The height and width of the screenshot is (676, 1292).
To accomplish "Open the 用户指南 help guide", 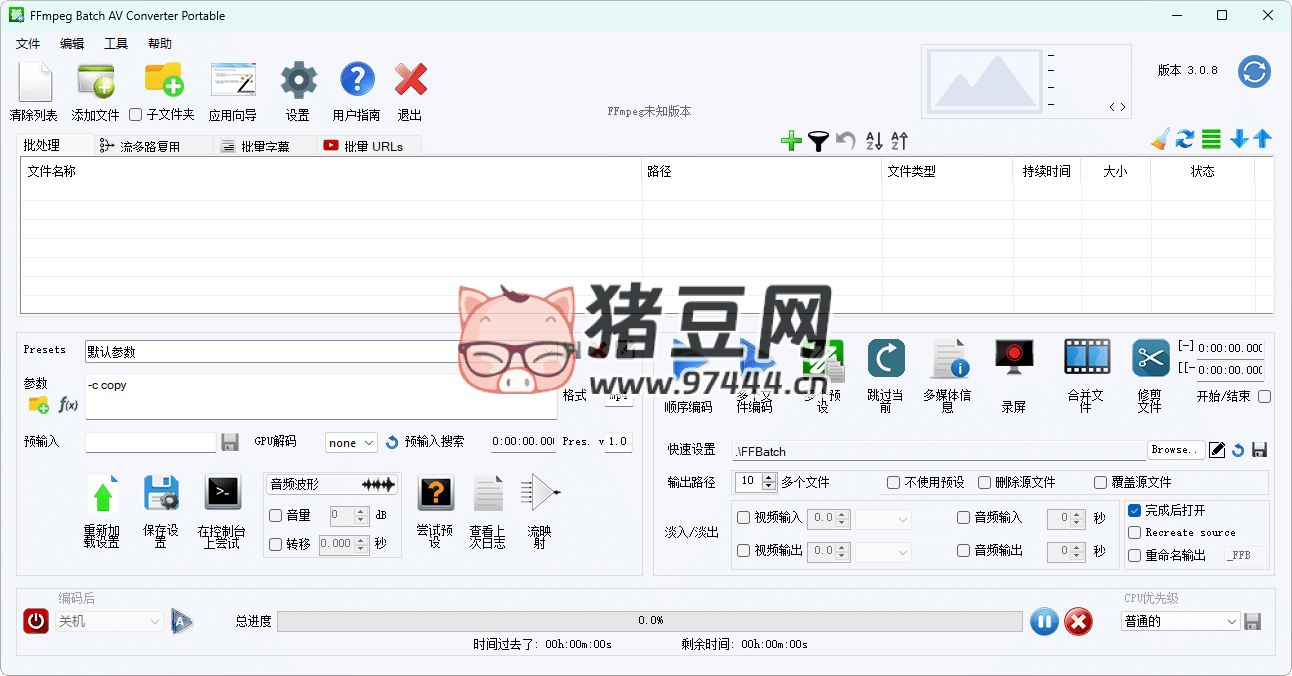I will tap(357, 79).
